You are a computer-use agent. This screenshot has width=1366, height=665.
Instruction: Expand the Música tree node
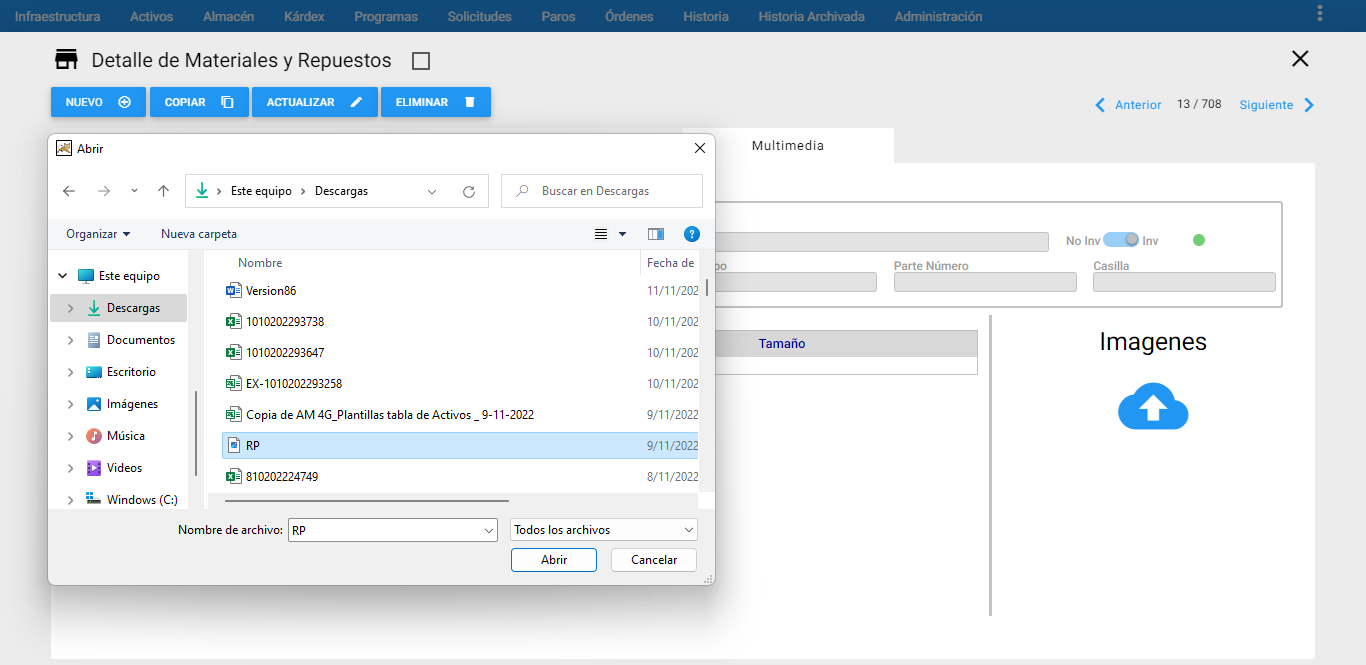[x=70, y=436]
